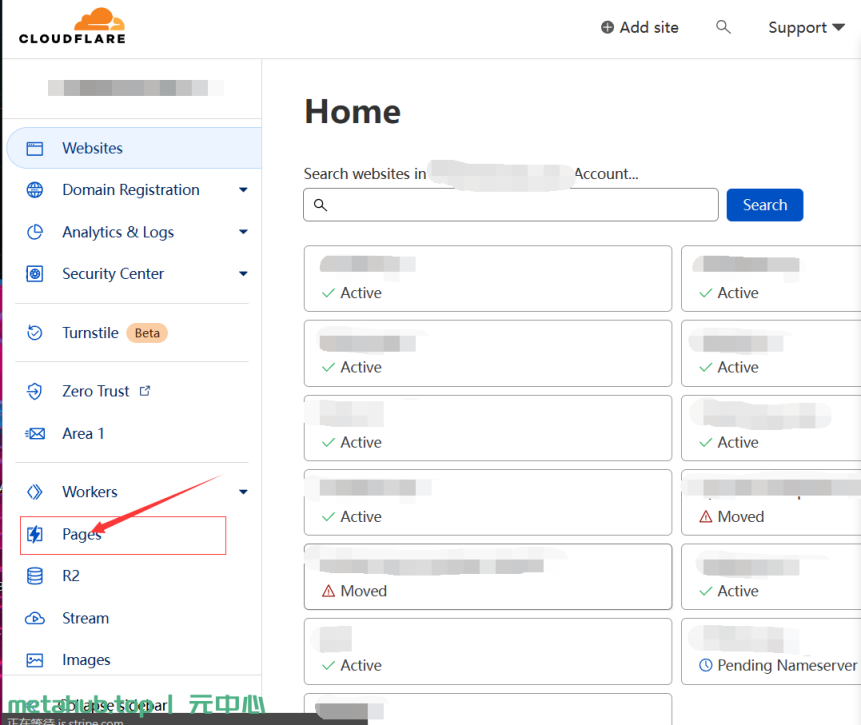Open the Support dropdown menu
Screen dimensions: 861x725
(805, 28)
